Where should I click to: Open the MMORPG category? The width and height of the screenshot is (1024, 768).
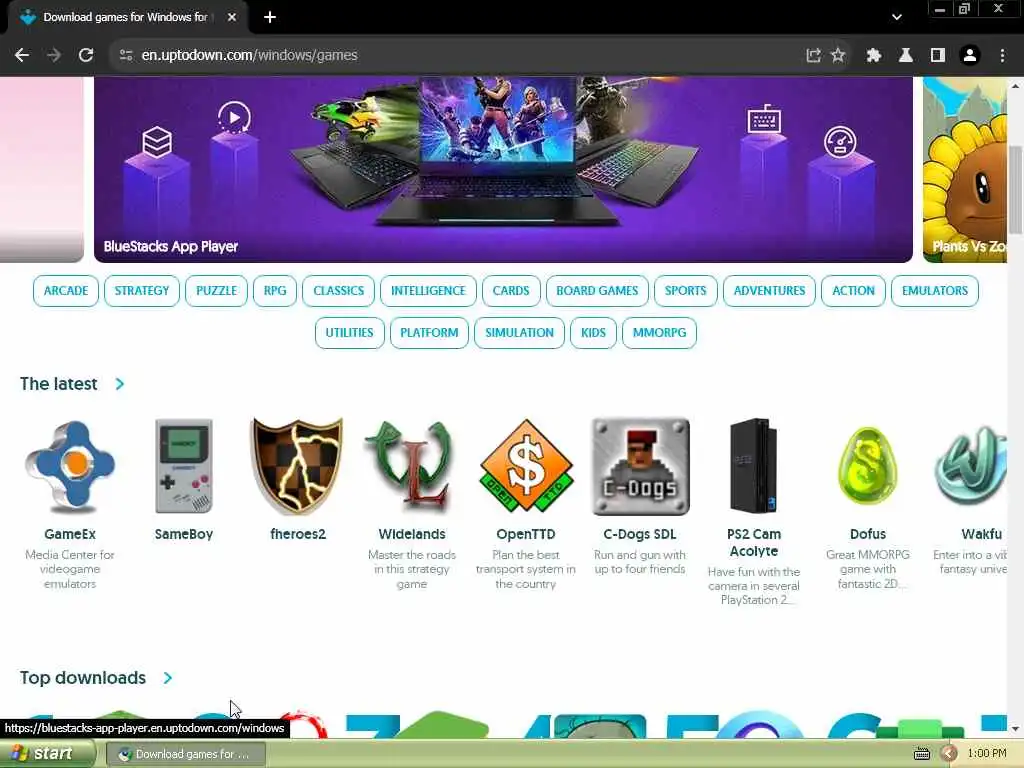659,332
